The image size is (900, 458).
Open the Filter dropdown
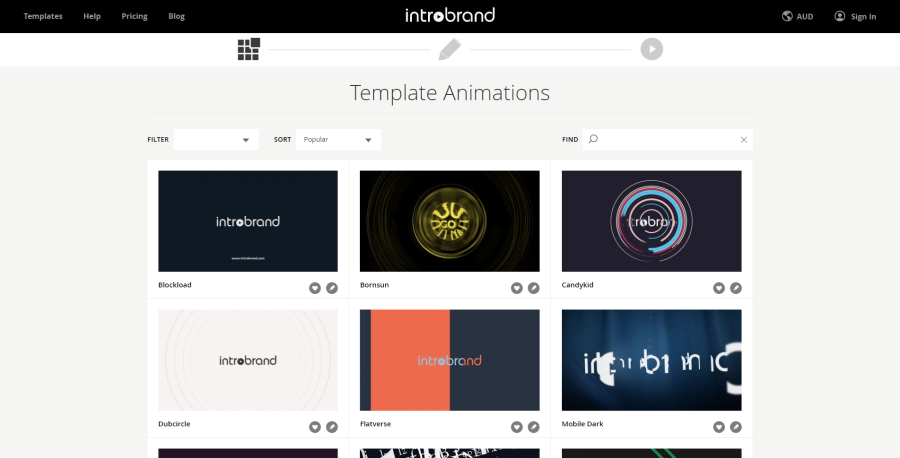(x=215, y=140)
